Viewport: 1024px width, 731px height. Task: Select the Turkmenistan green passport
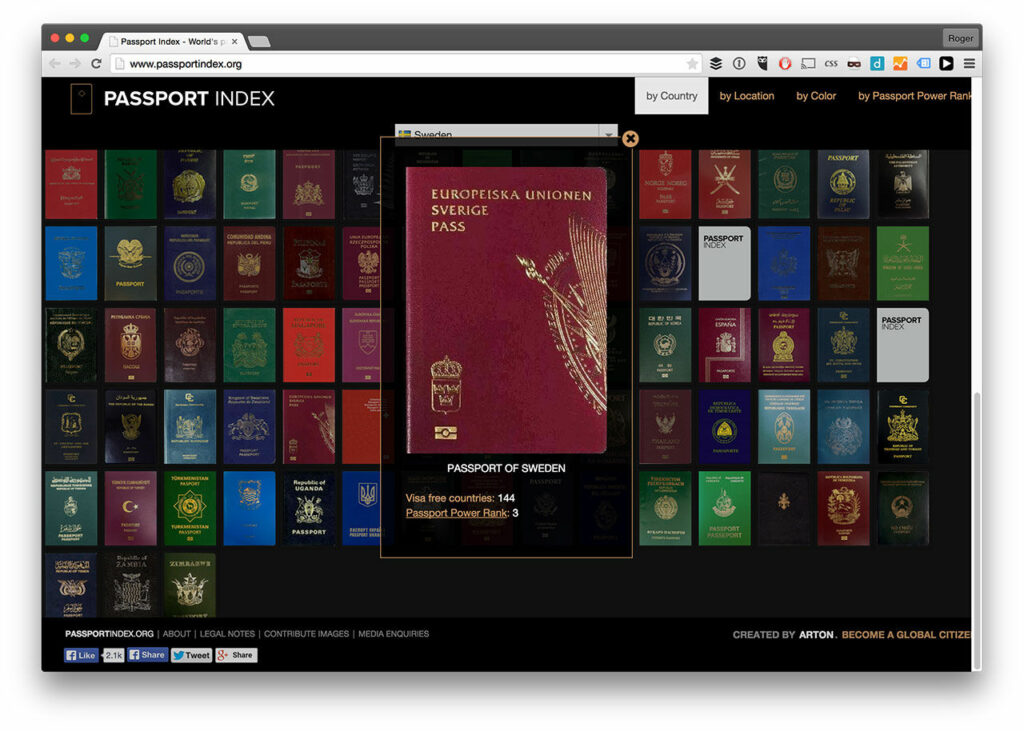189,508
